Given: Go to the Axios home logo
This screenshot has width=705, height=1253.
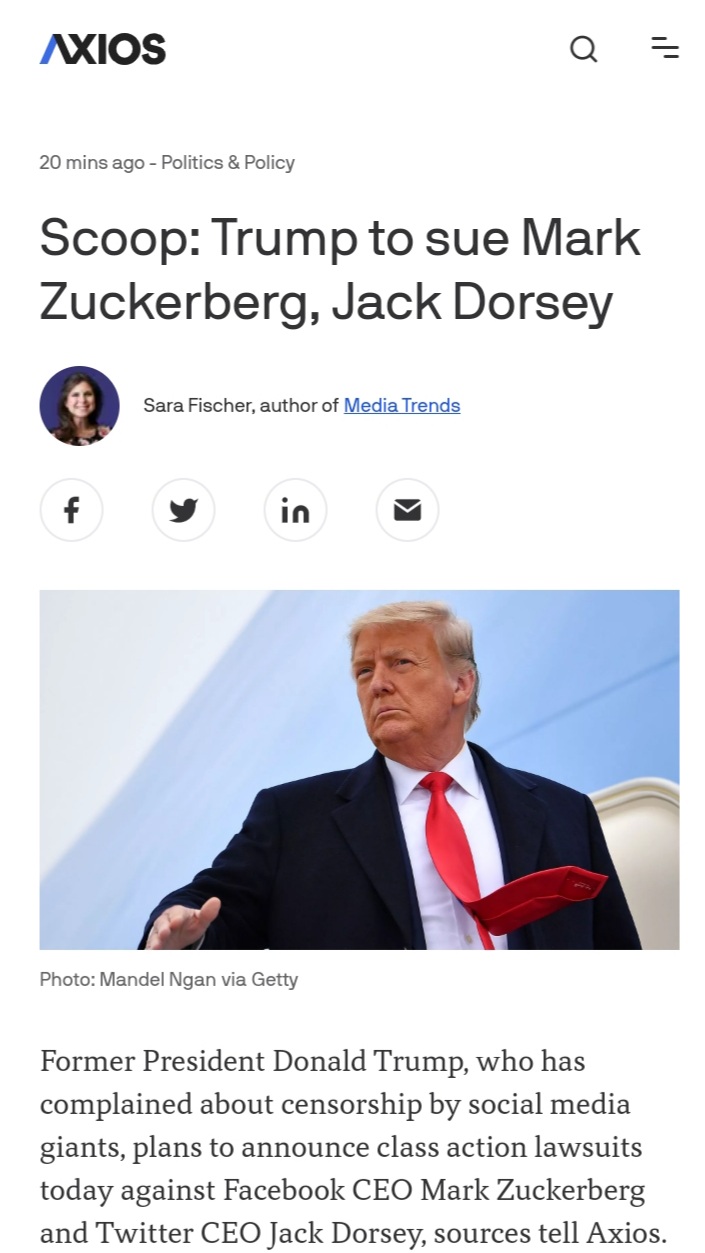Looking at the screenshot, I should 102,48.
